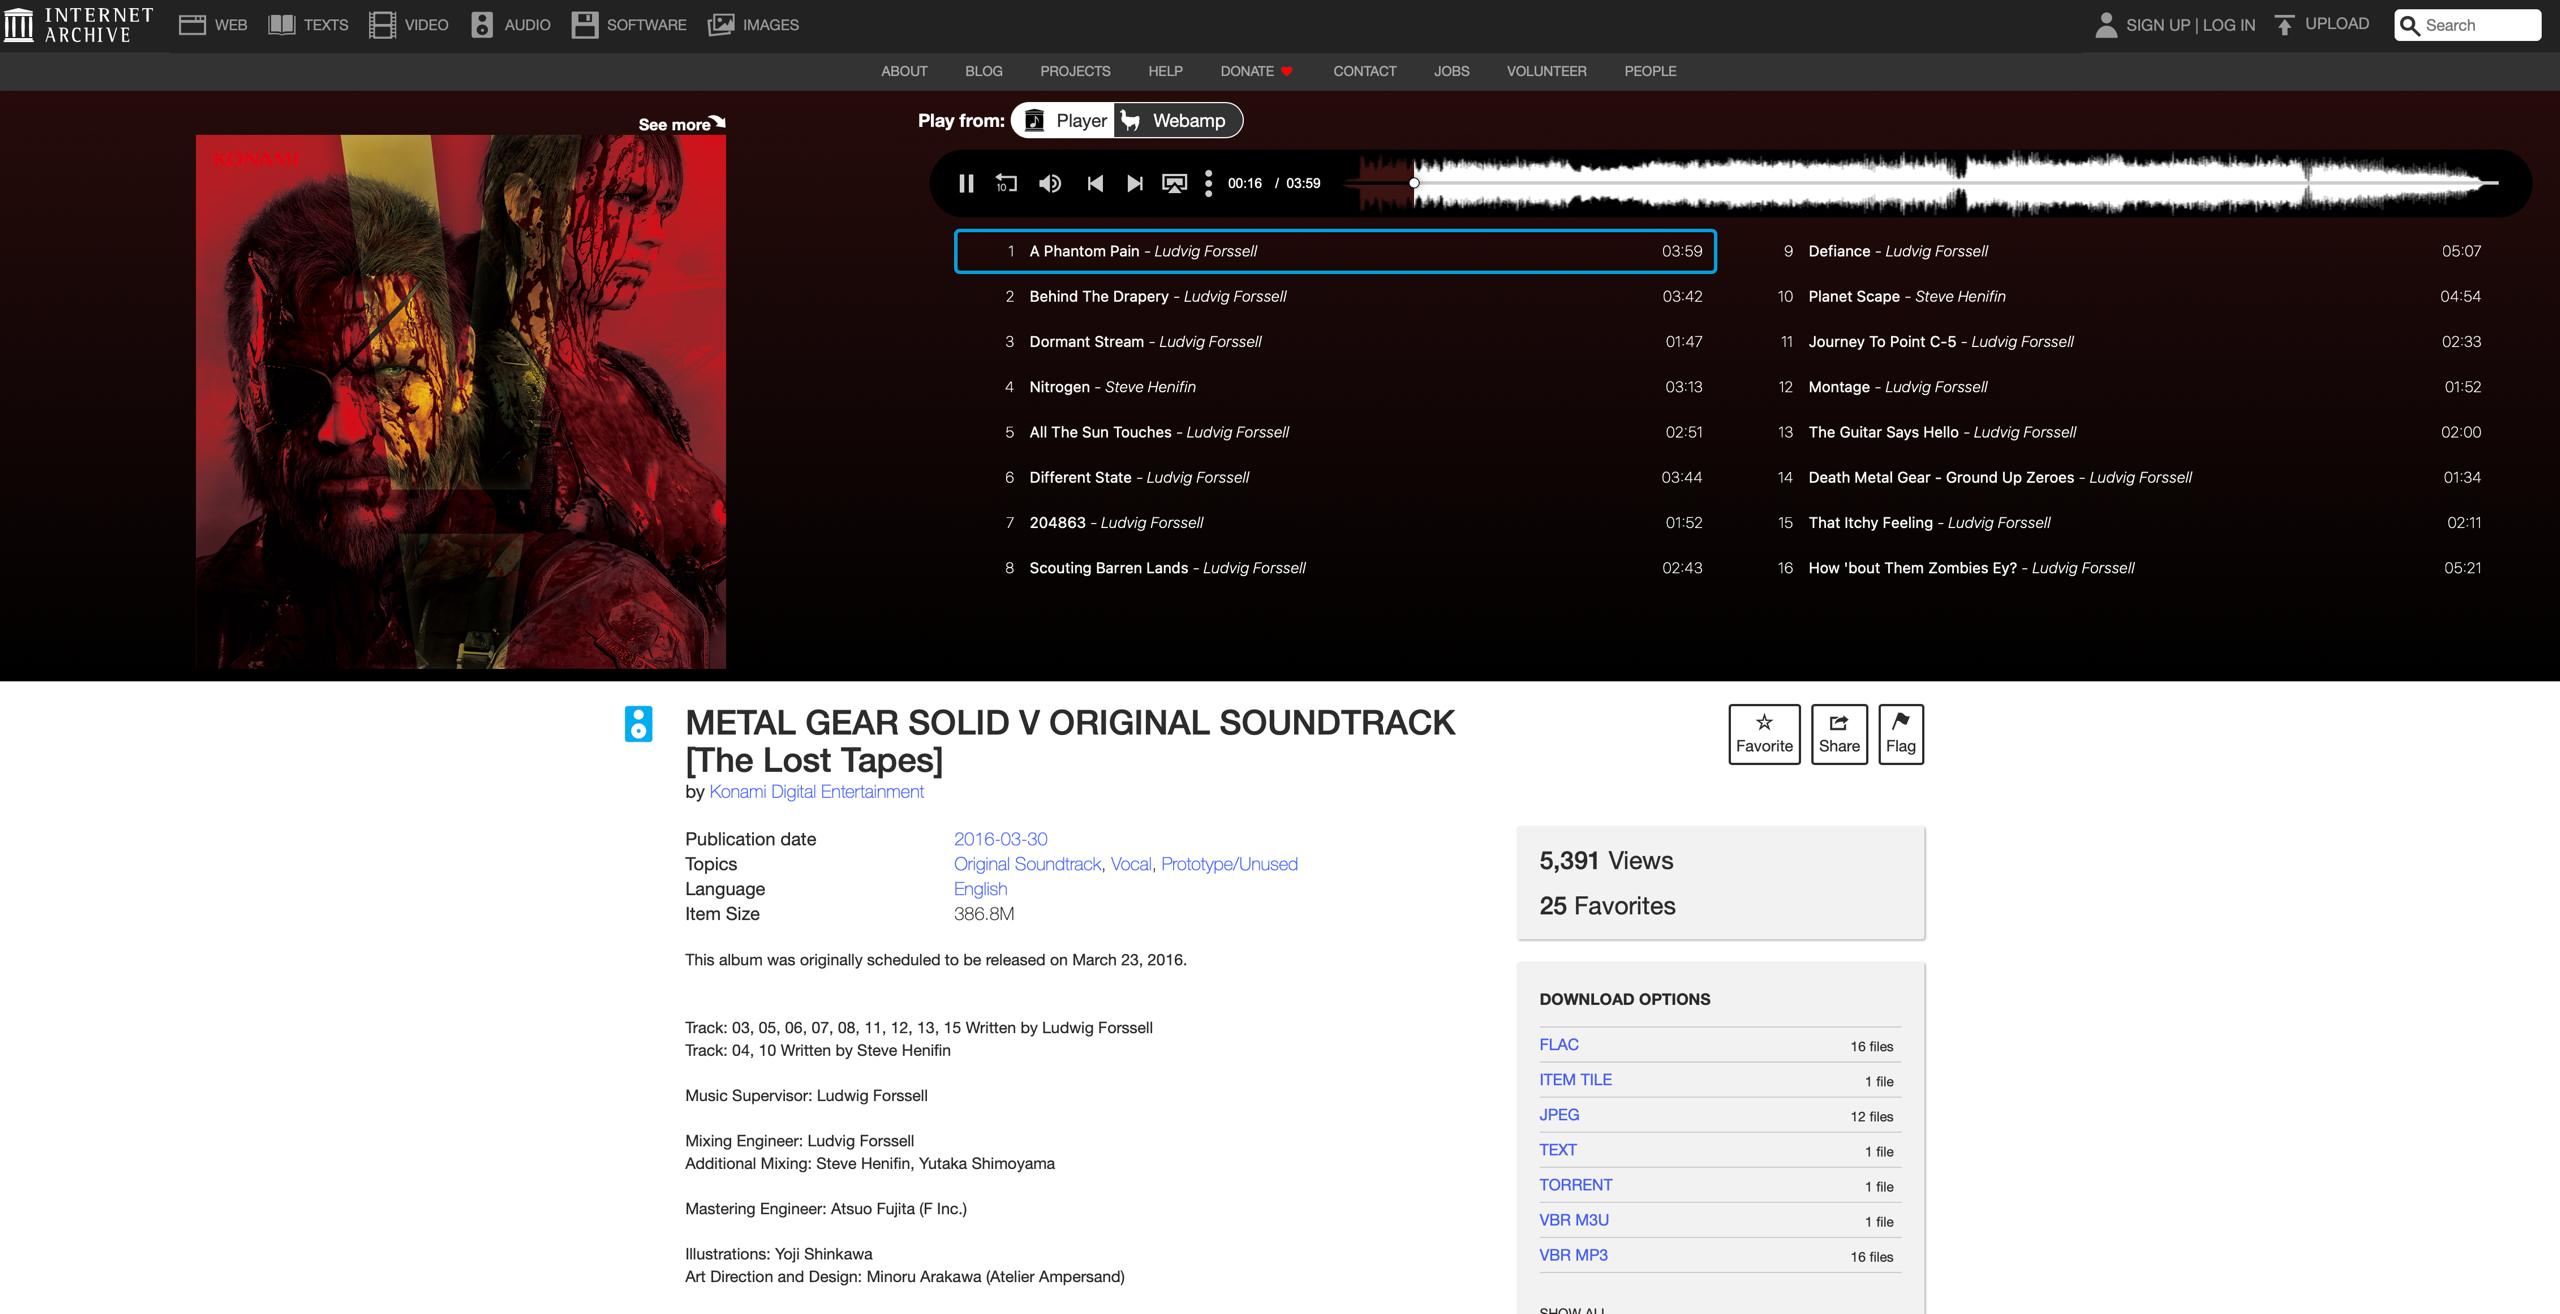Flag this item
This screenshot has height=1314, width=2560.
coord(1901,734)
